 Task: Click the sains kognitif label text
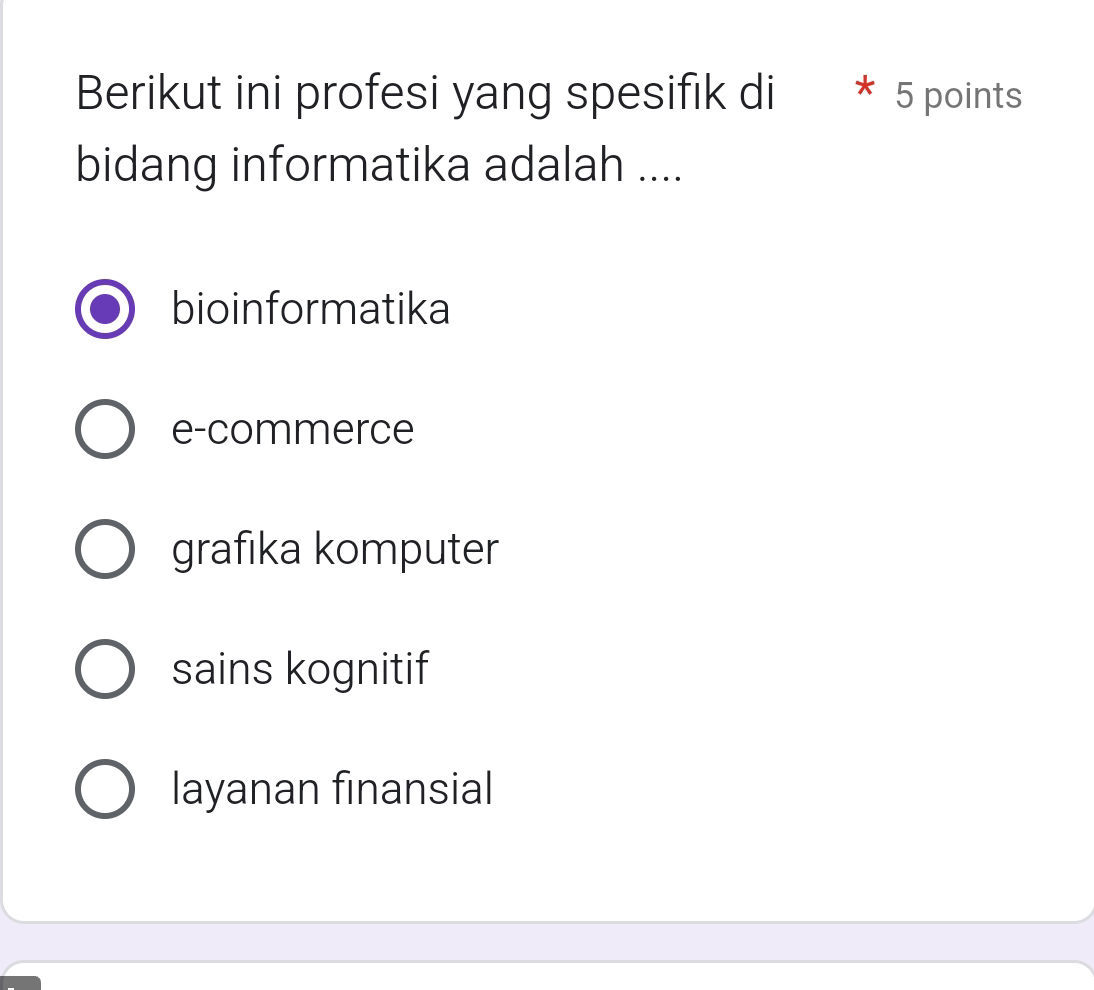coord(300,669)
